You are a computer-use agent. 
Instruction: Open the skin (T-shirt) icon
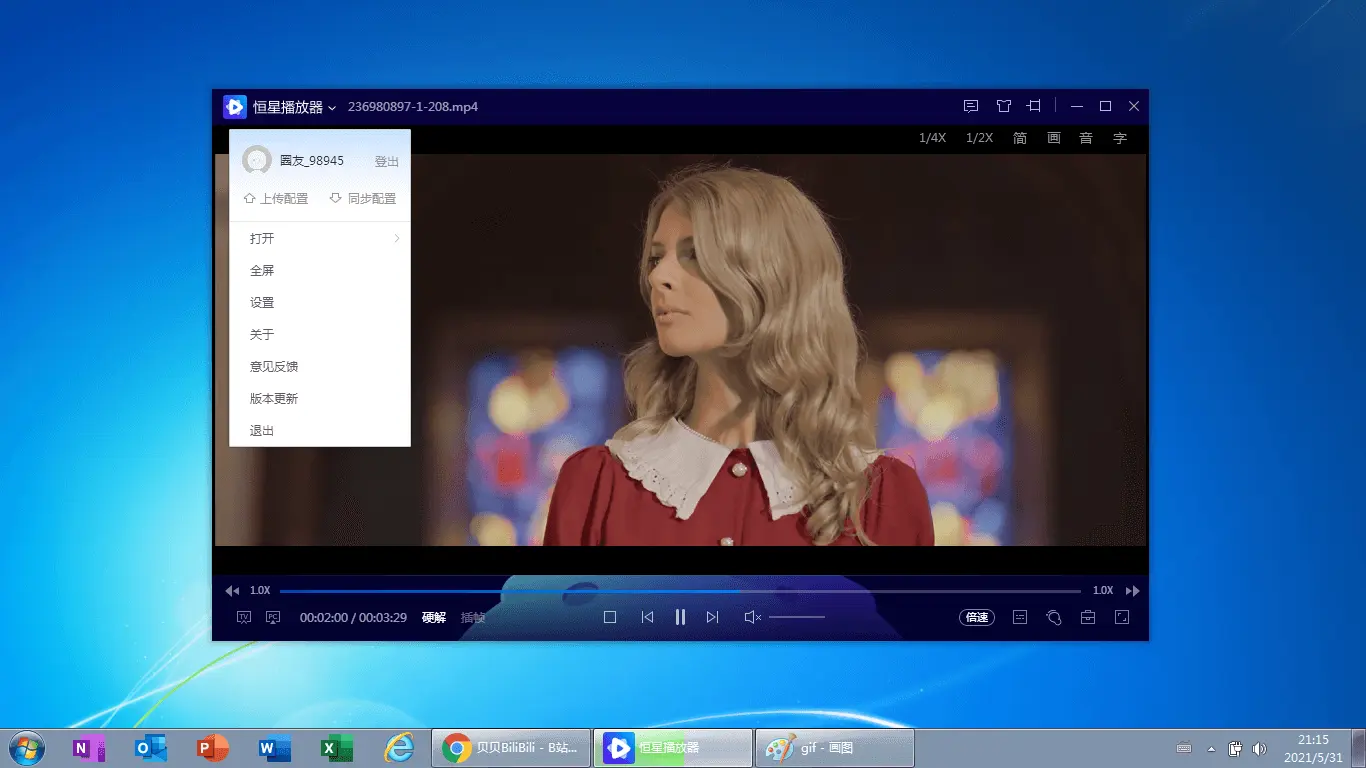click(x=1003, y=106)
